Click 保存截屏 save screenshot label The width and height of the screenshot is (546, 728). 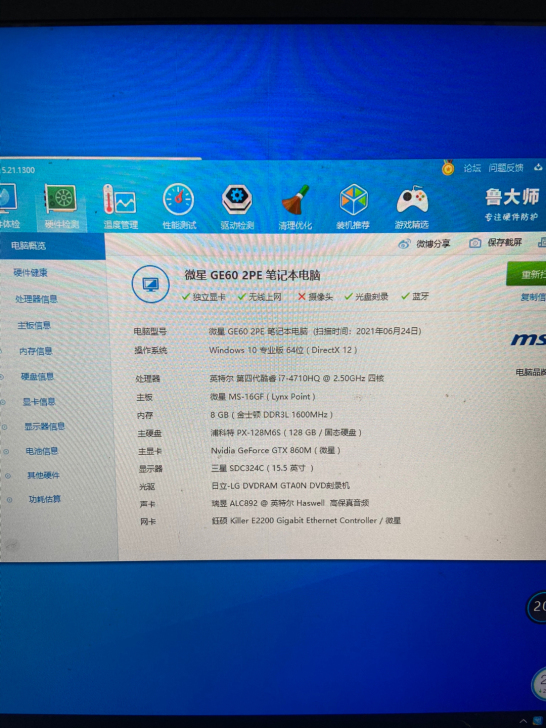point(504,243)
